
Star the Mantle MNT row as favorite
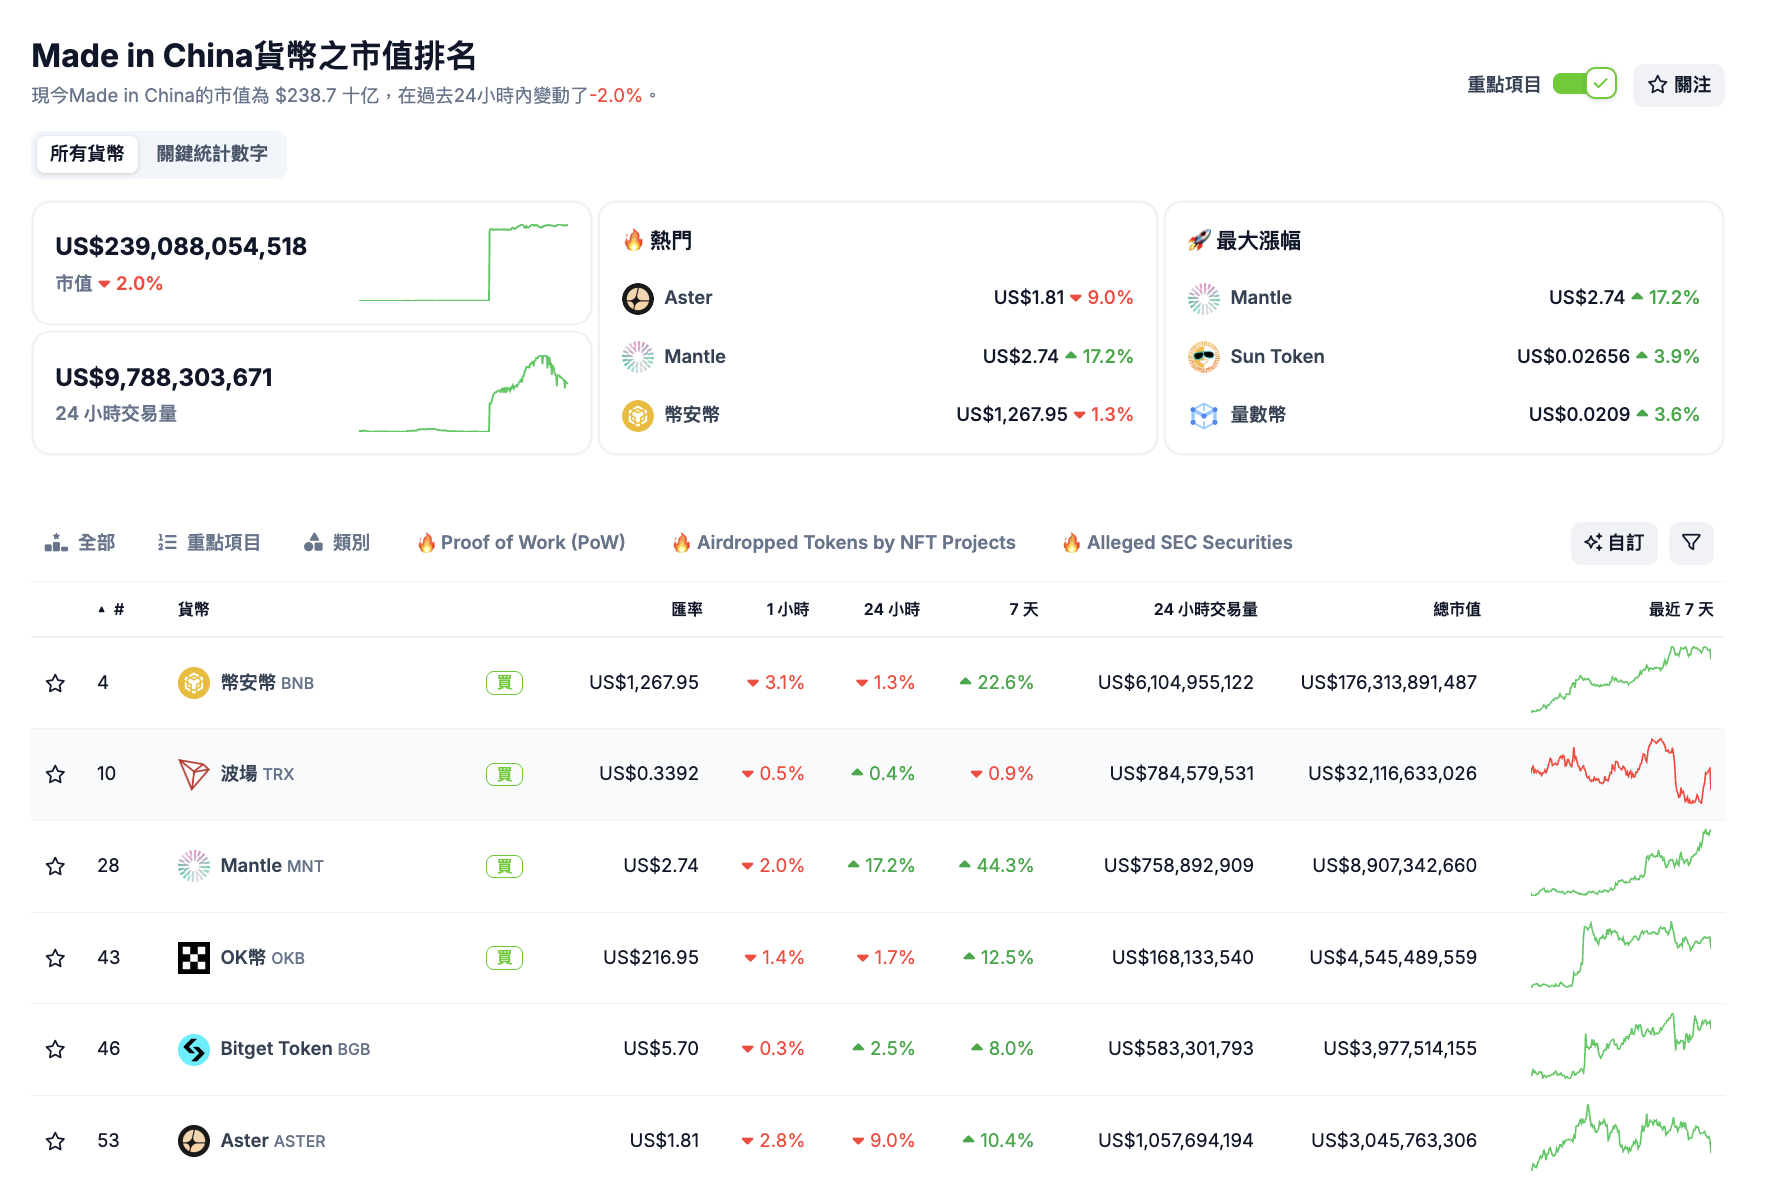click(55, 866)
